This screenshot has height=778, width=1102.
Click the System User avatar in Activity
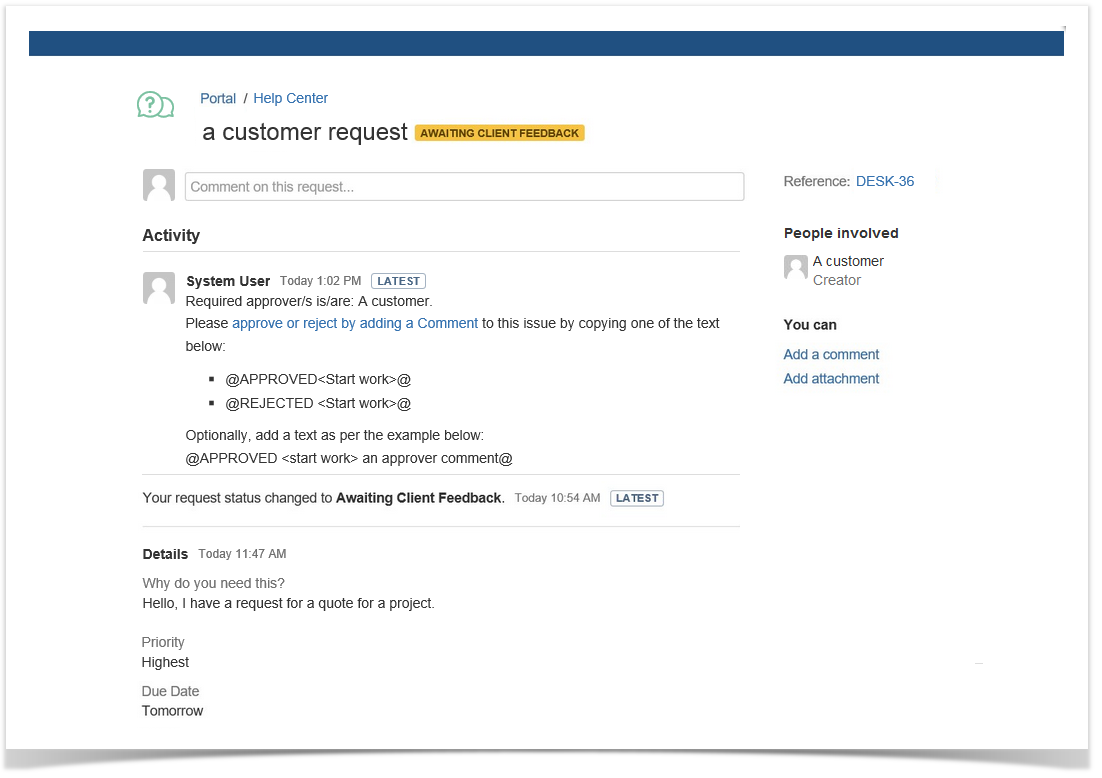[x=159, y=288]
